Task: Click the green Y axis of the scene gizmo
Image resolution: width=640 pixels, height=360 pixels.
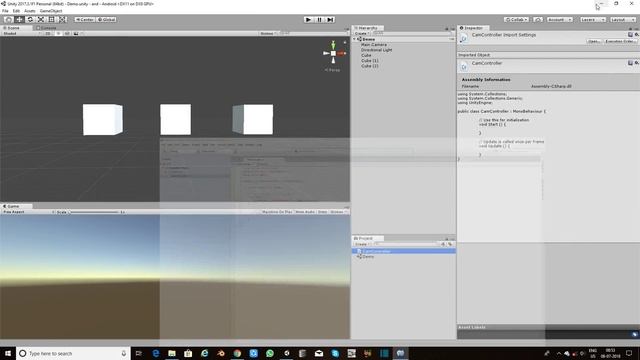Action: click(333, 45)
